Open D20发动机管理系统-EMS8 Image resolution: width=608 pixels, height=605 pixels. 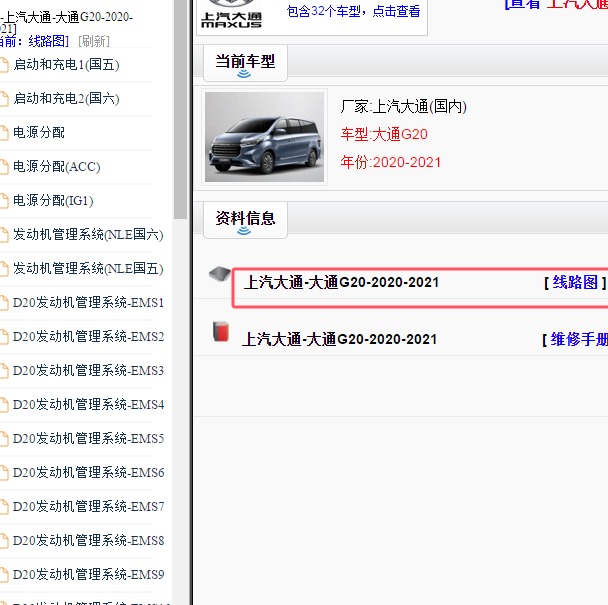tap(88, 540)
